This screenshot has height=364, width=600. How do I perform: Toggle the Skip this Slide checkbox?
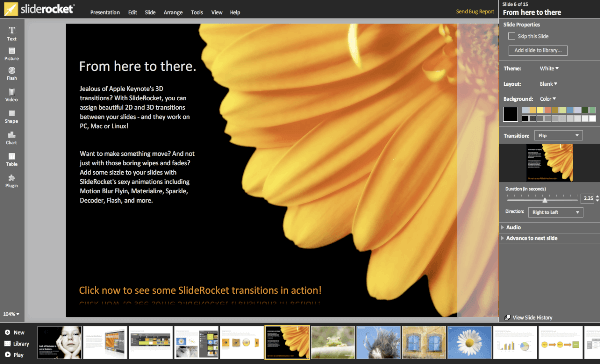pyautogui.click(x=511, y=36)
